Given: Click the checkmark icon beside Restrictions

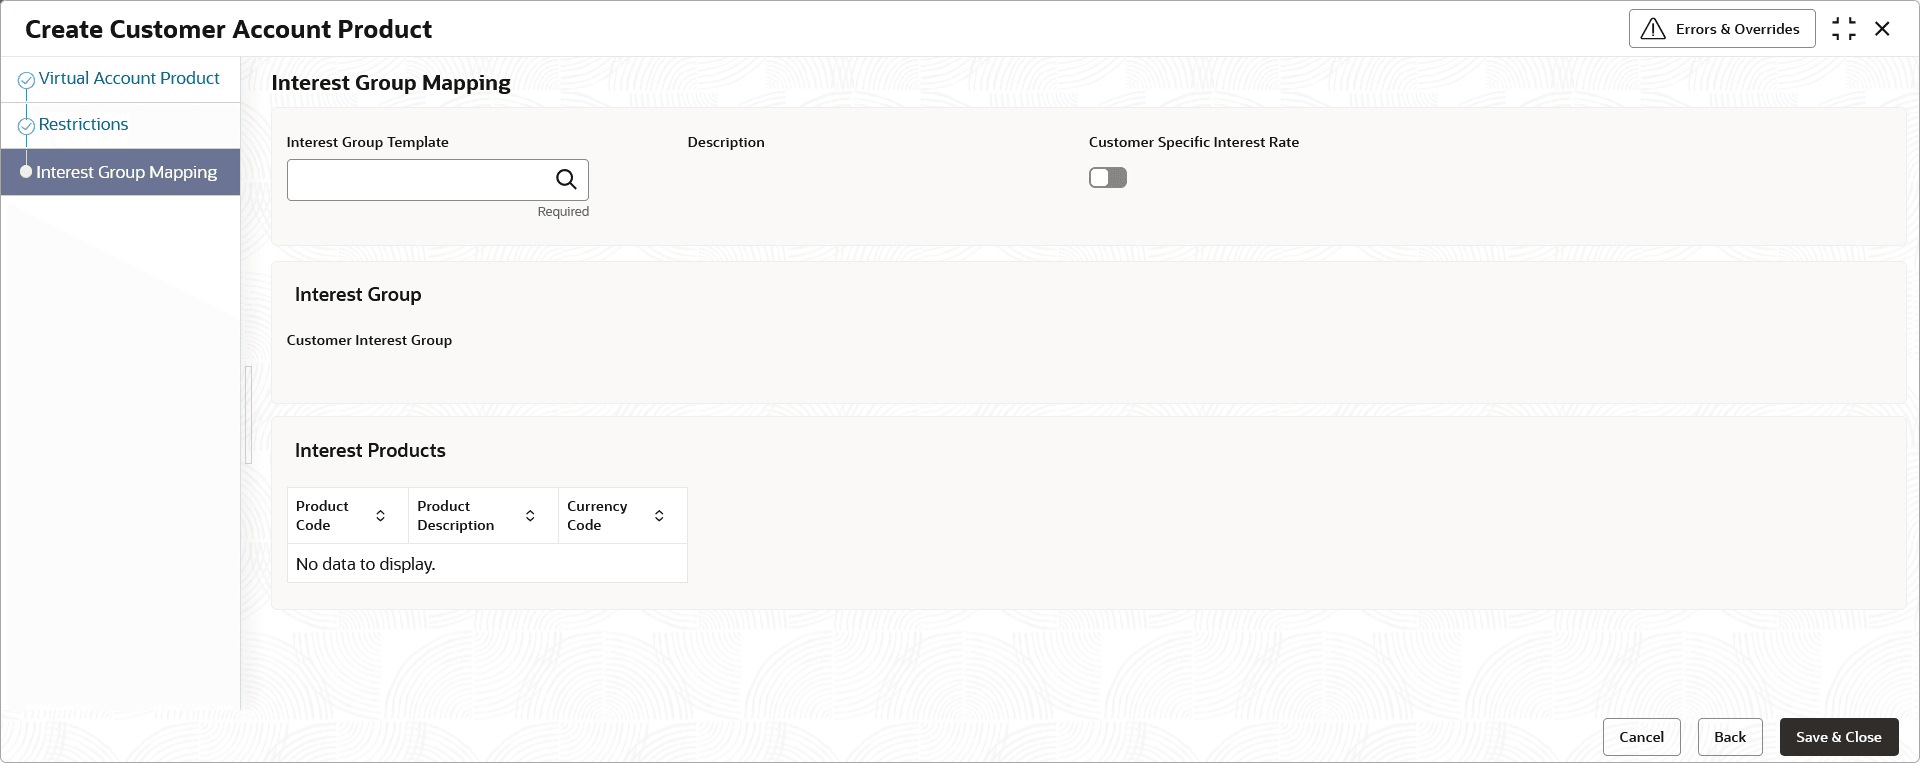Looking at the screenshot, I should click(27, 126).
